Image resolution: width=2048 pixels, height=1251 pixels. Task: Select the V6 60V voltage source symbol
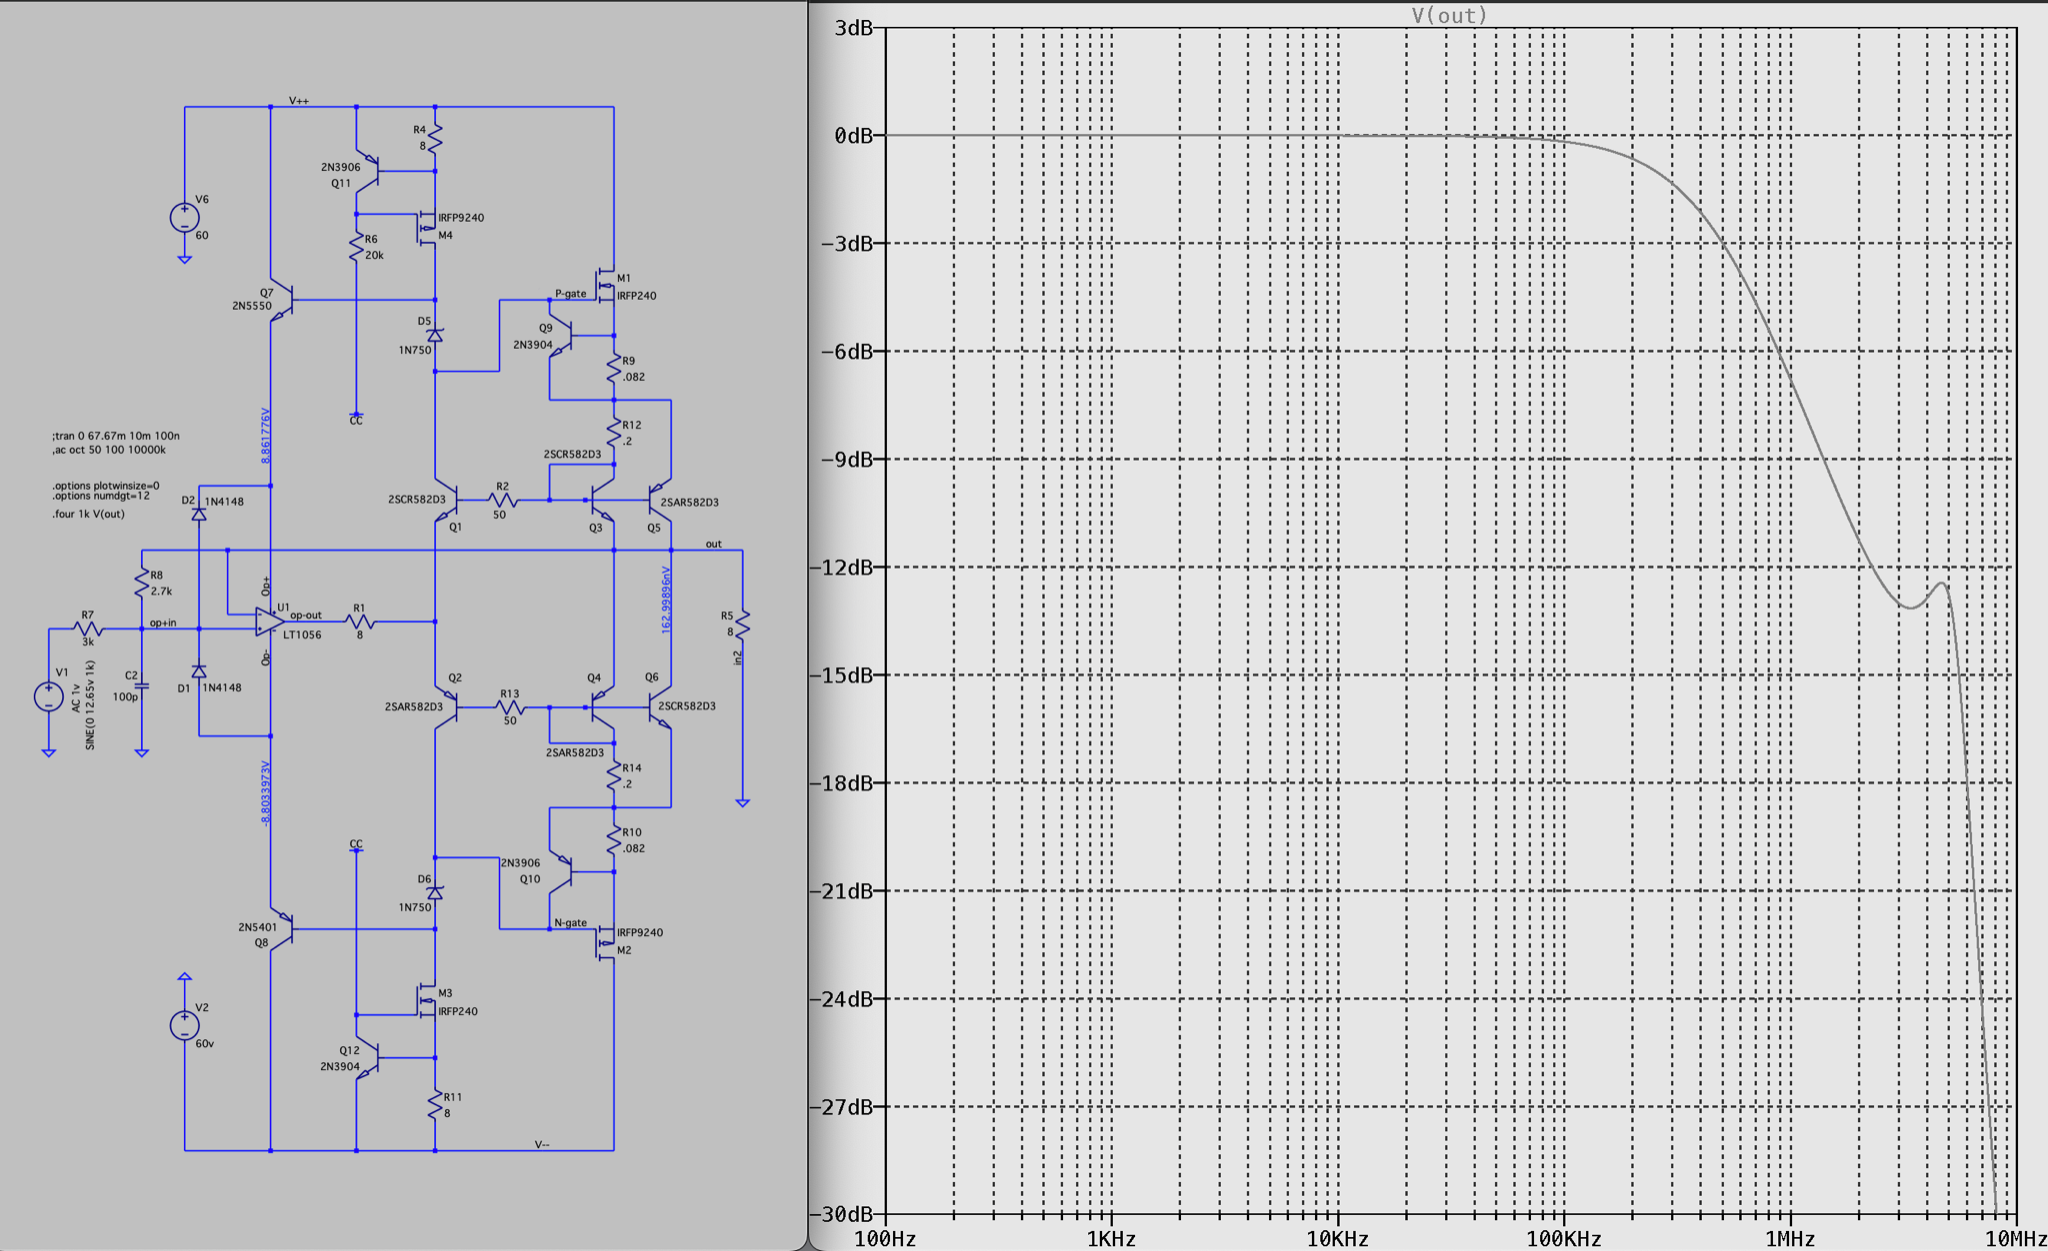[184, 218]
